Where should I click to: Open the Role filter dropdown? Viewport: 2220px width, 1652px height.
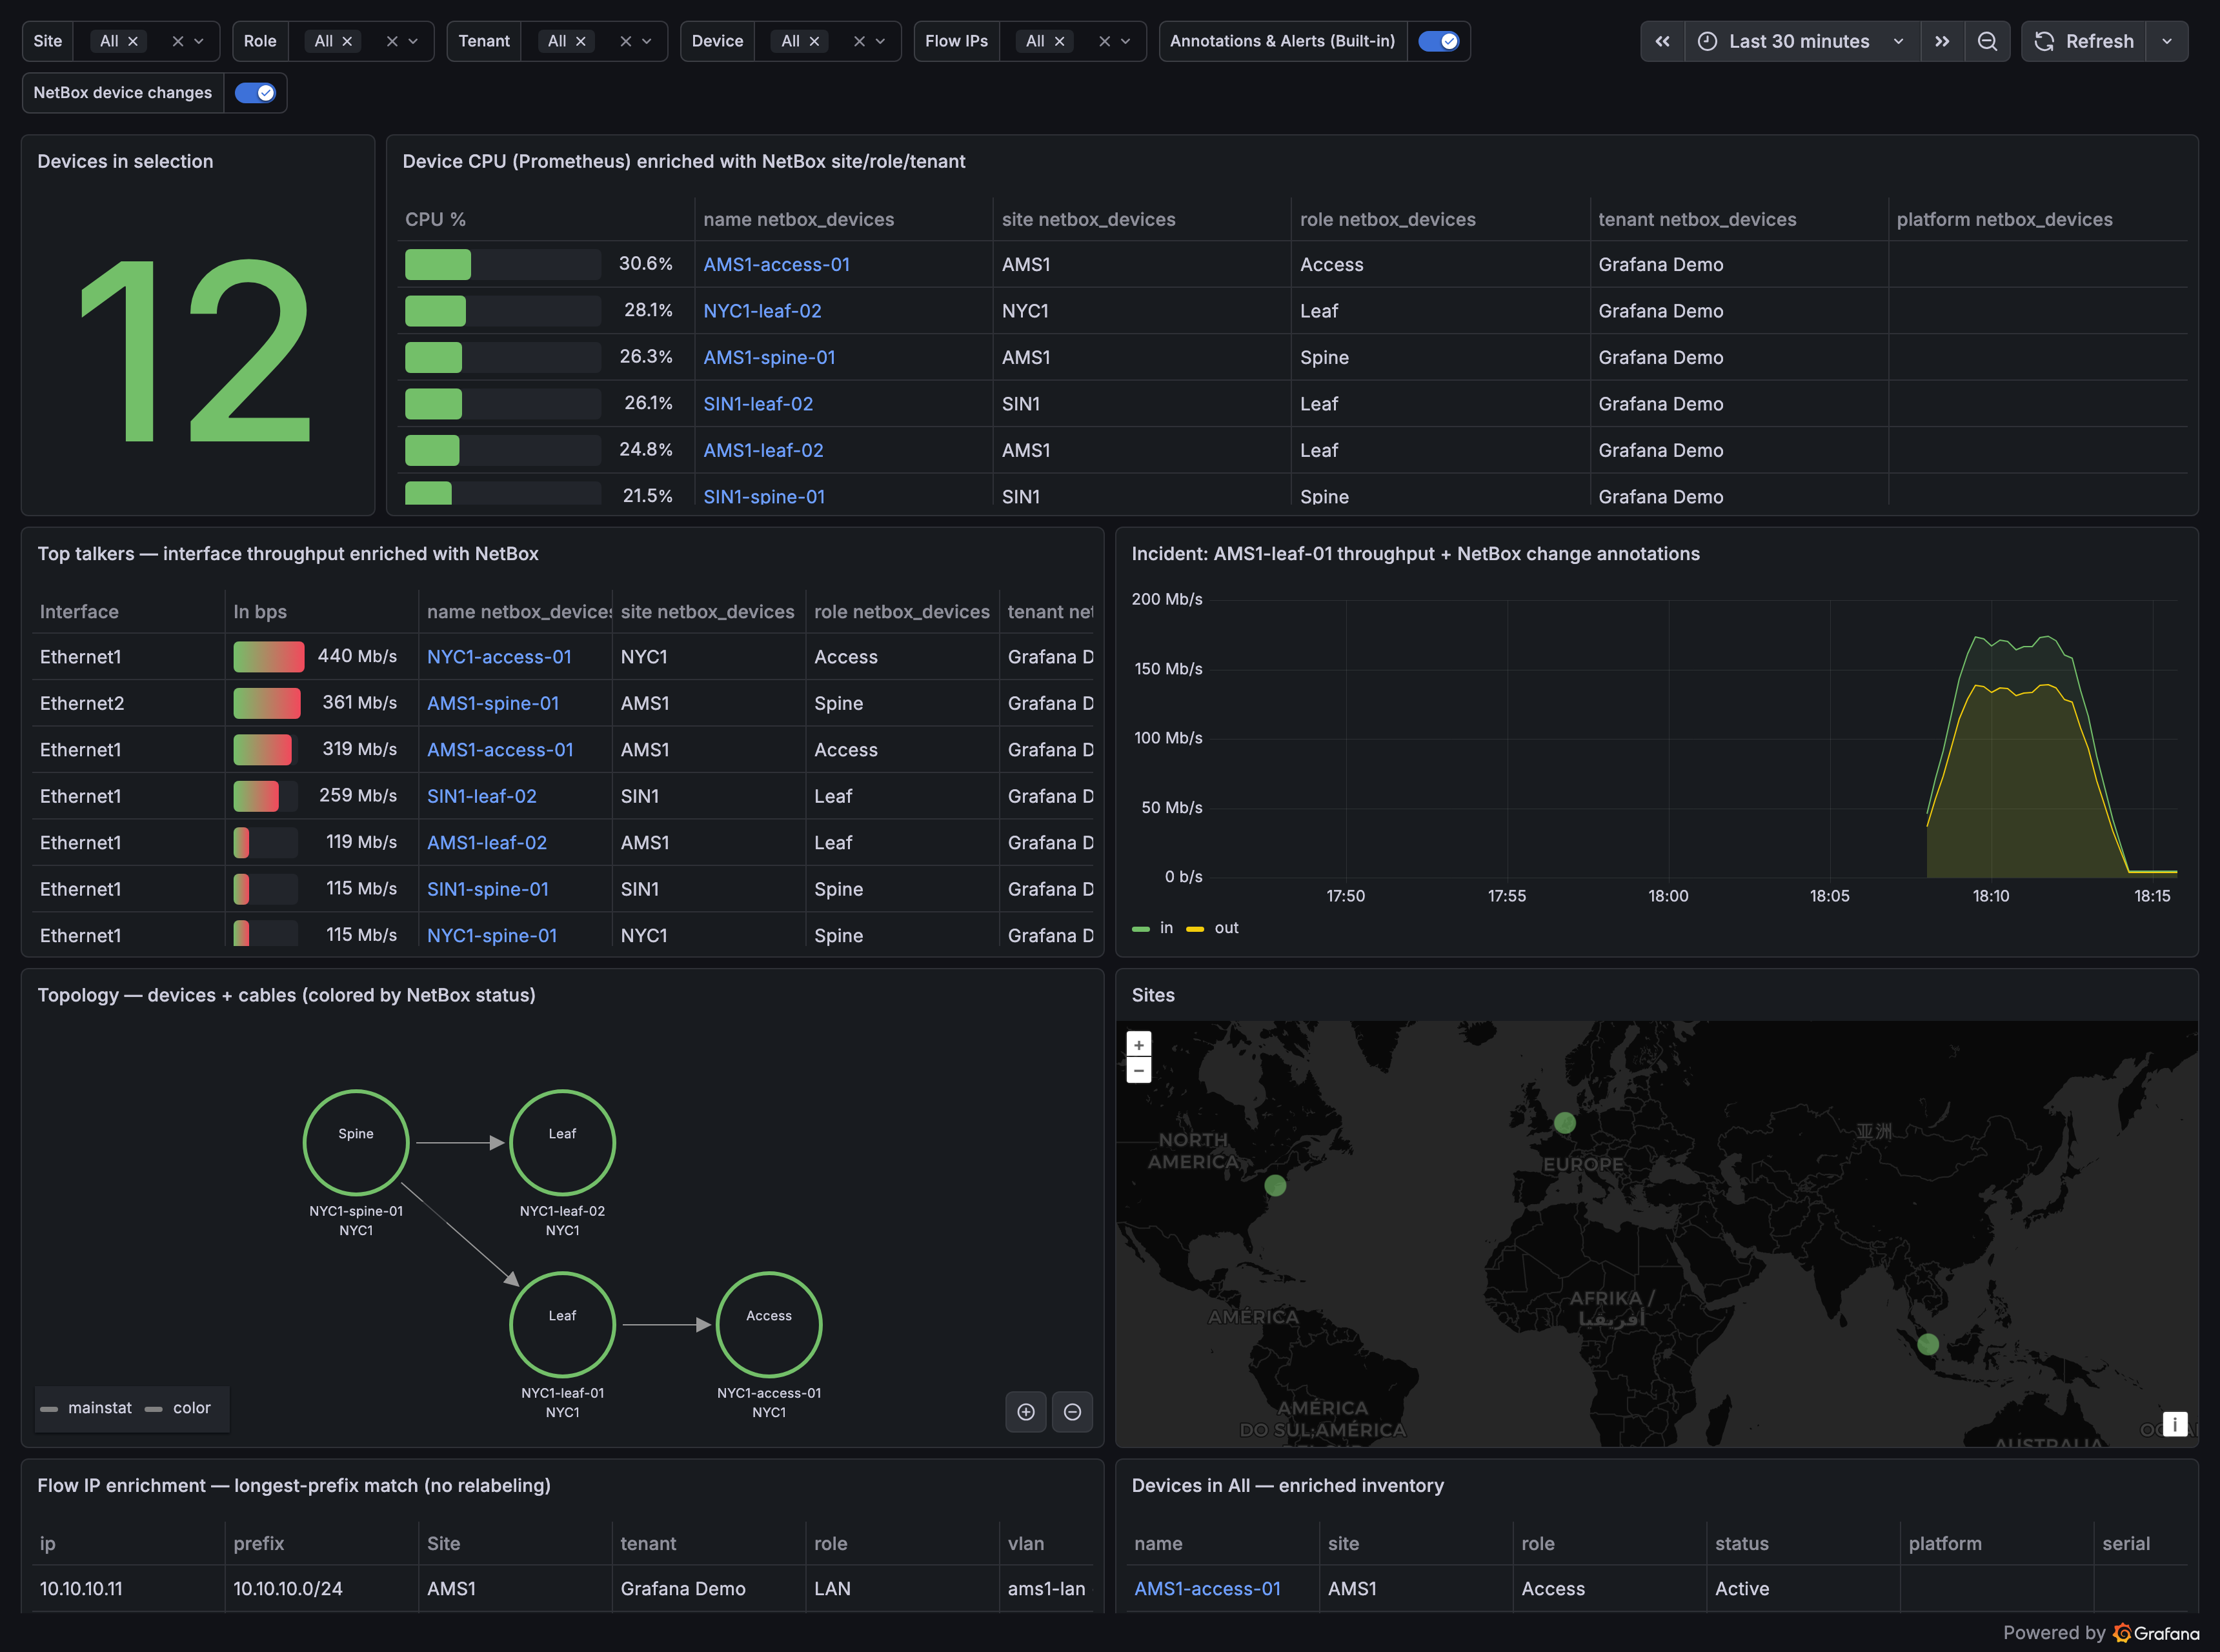[x=413, y=41]
